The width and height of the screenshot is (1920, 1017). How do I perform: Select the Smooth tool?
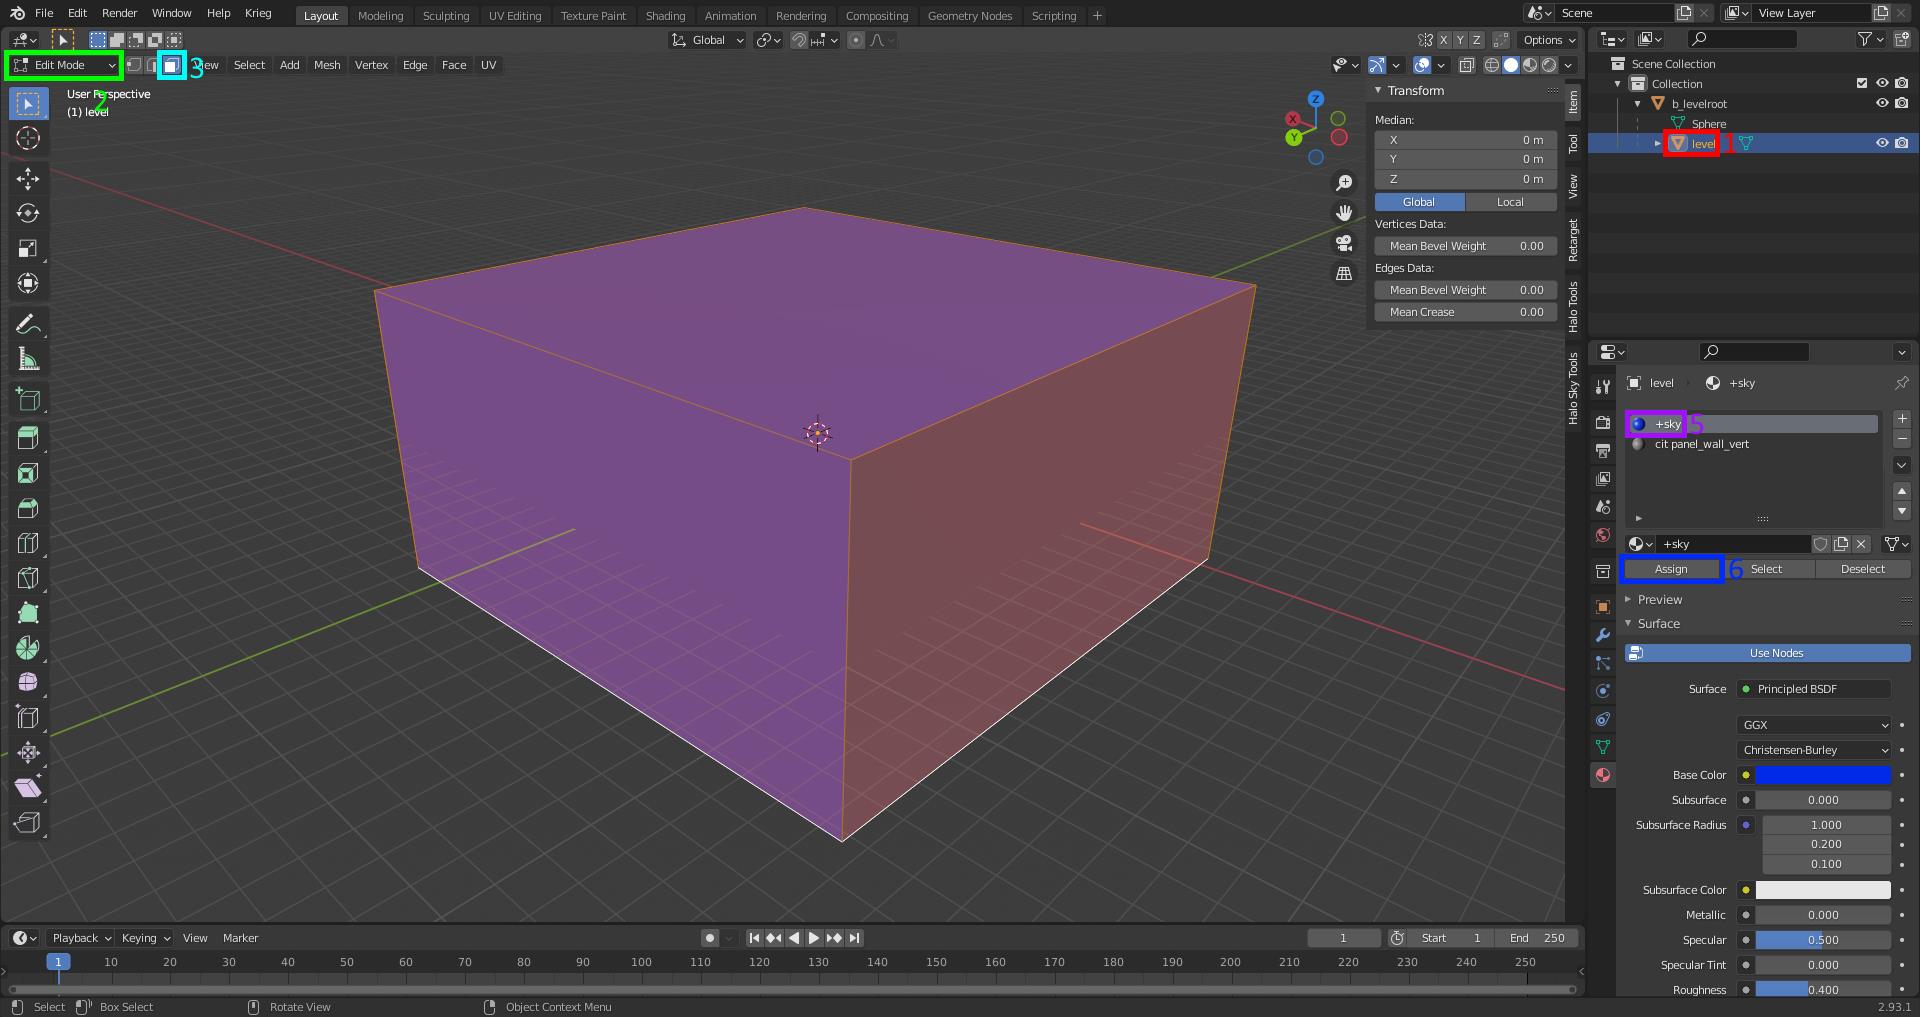pyautogui.click(x=28, y=682)
